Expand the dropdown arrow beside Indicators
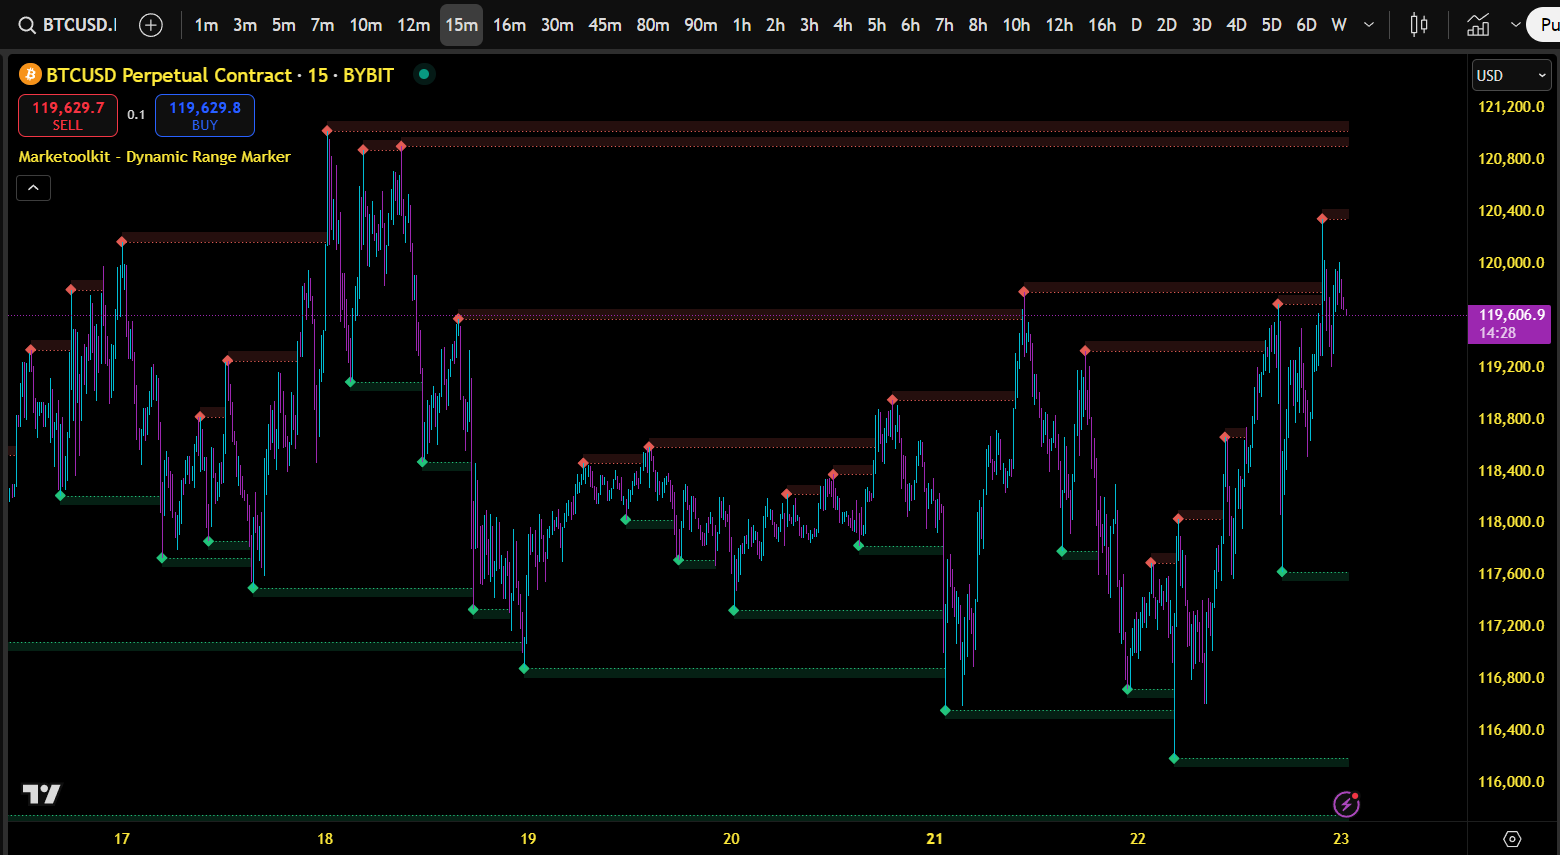This screenshot has width=1560, height=855. (x=1516, y=25)
